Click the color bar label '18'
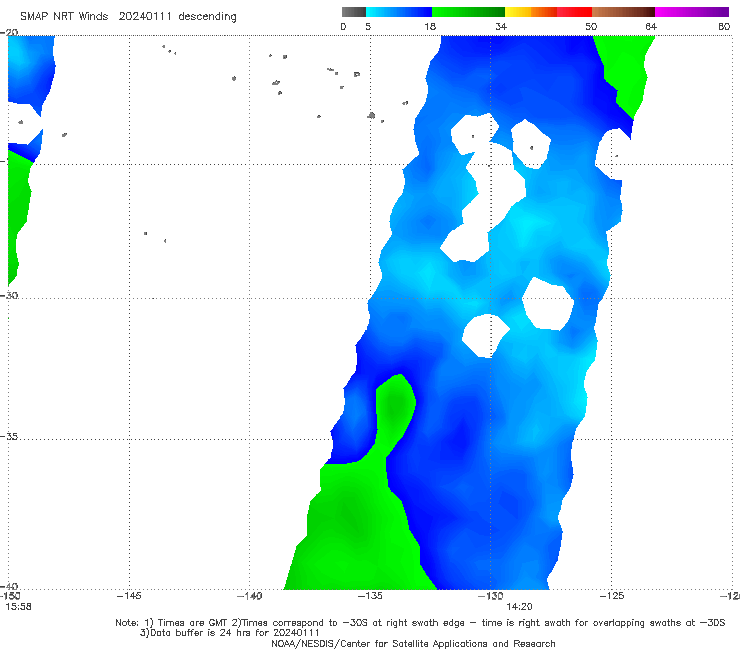 coord(430,26)
